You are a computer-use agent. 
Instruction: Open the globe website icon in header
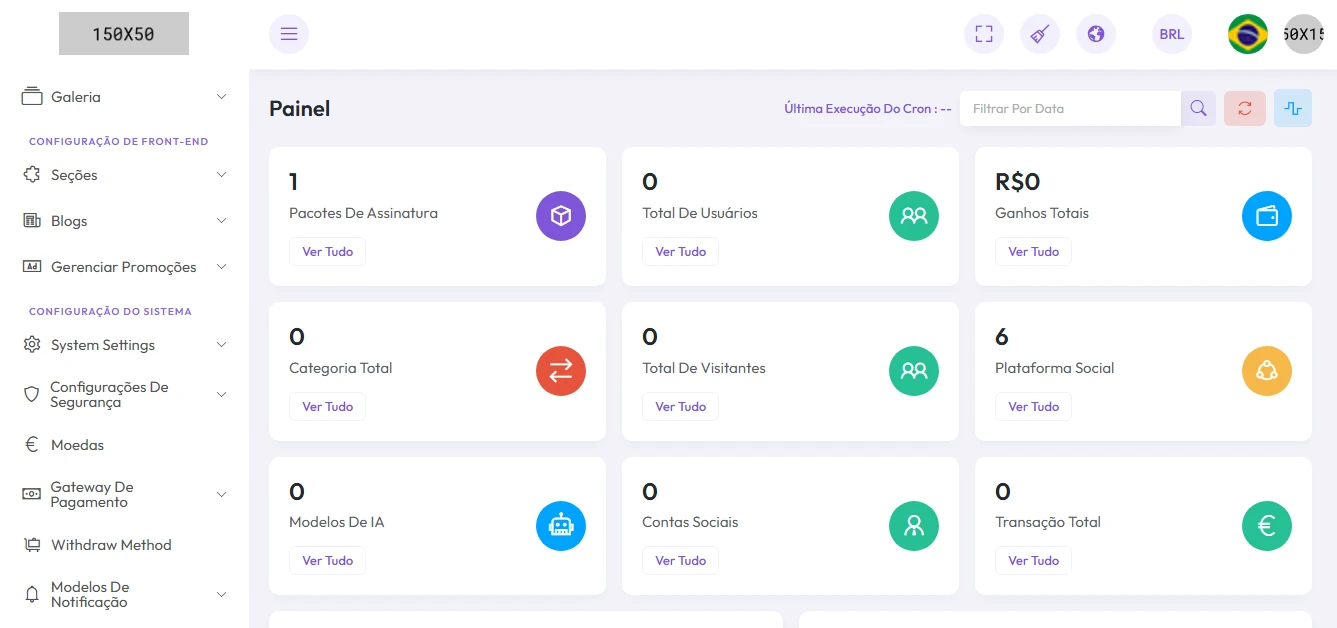tap(1096, 34)
